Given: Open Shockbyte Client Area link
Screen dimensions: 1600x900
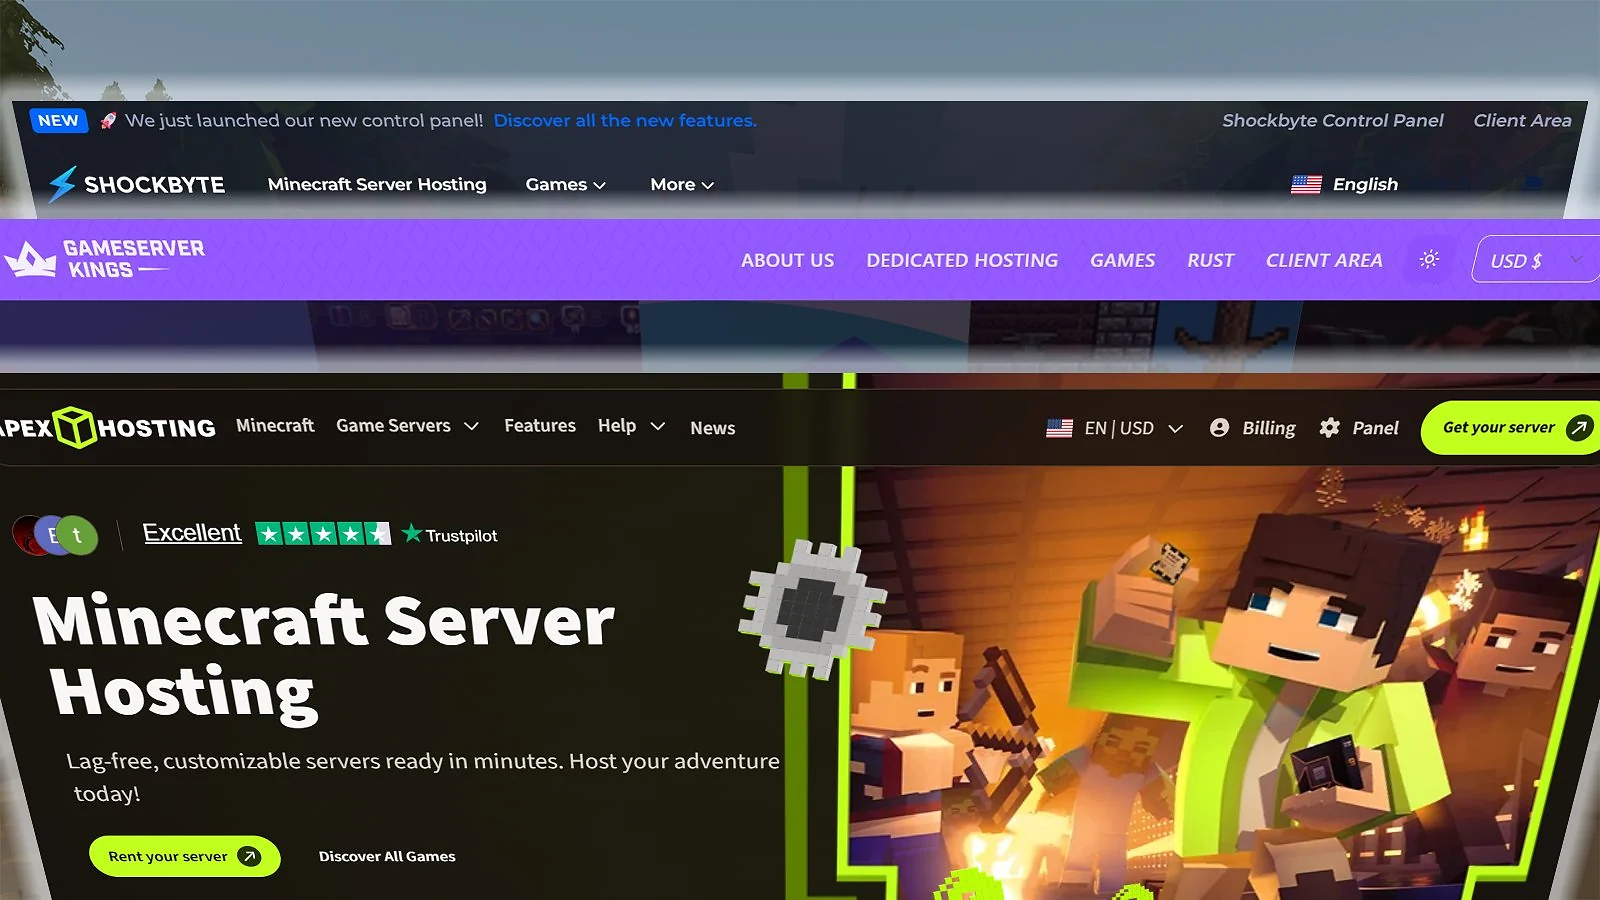Looking at the screenshot, I should [x=1522, y=120].
